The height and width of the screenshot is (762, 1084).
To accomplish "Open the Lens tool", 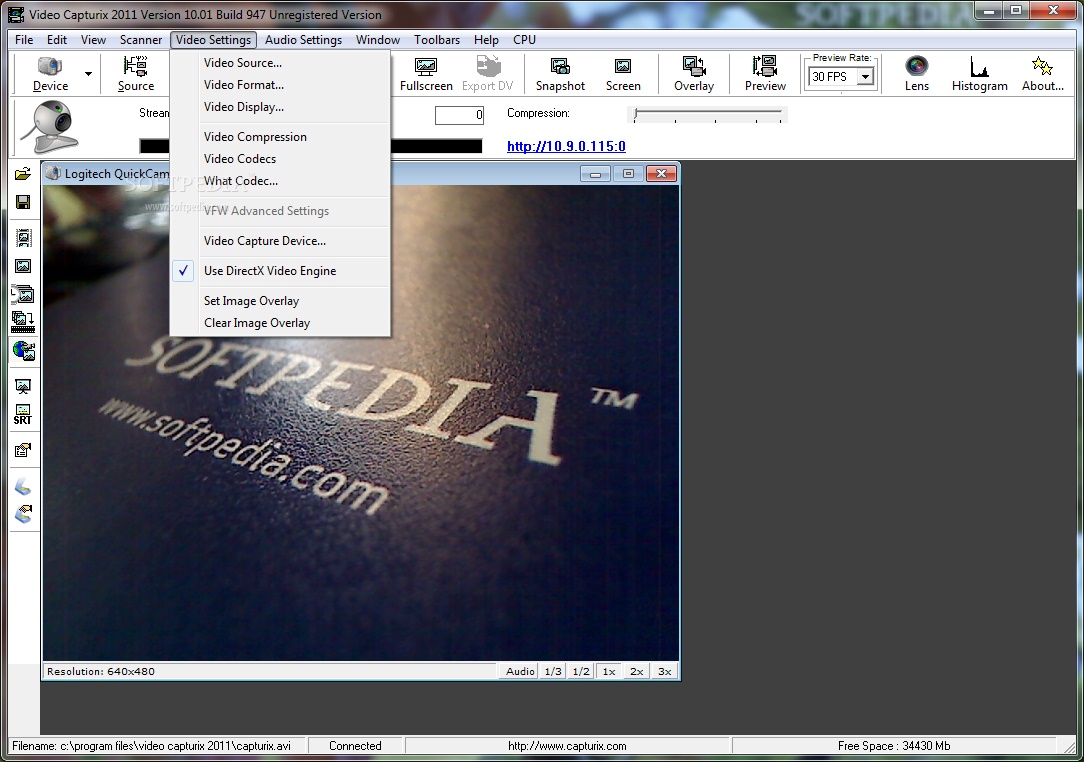I will pyautogui.click(x=917, y=74).
